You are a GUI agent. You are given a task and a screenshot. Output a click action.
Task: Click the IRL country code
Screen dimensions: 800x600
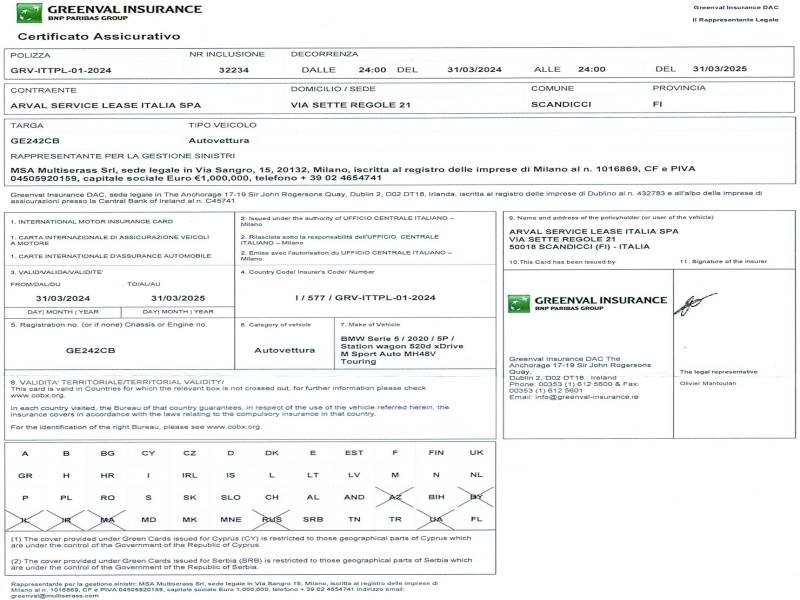tap(189, 476)
